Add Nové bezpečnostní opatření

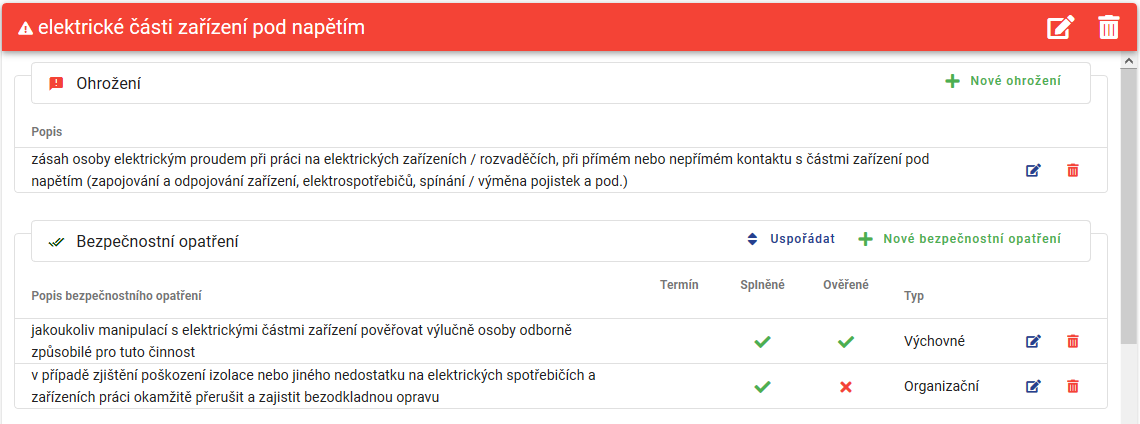(959, 239)
